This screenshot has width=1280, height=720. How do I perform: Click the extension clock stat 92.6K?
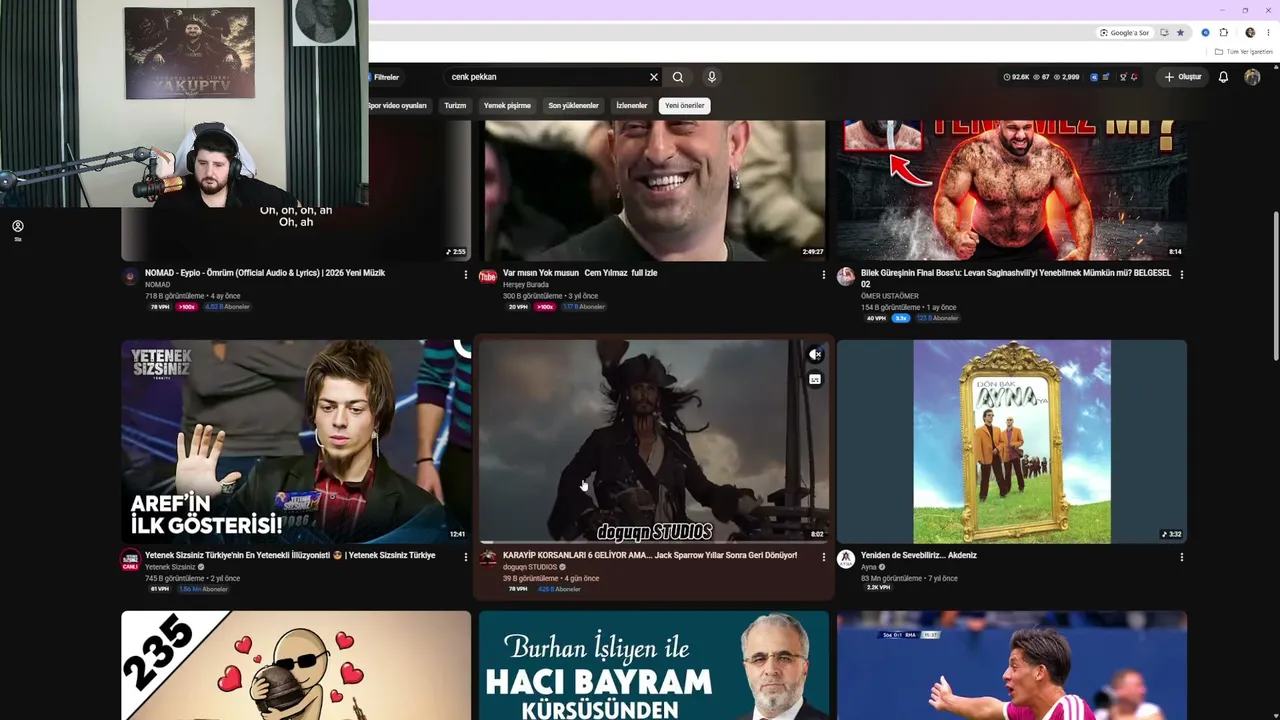pyautogui.click(x=1016, y=77)
